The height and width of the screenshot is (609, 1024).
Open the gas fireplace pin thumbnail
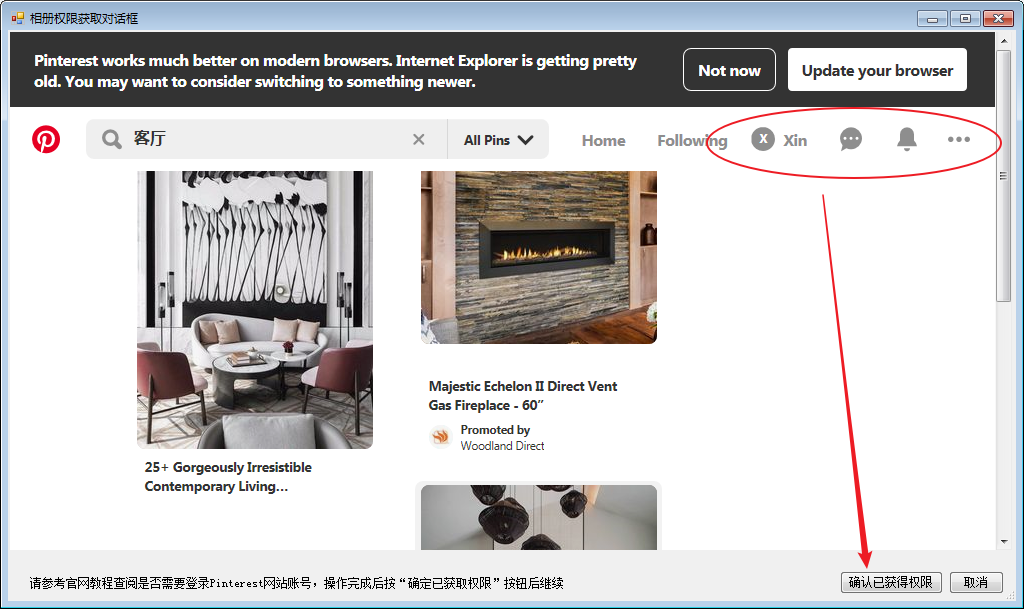point(539,255)
